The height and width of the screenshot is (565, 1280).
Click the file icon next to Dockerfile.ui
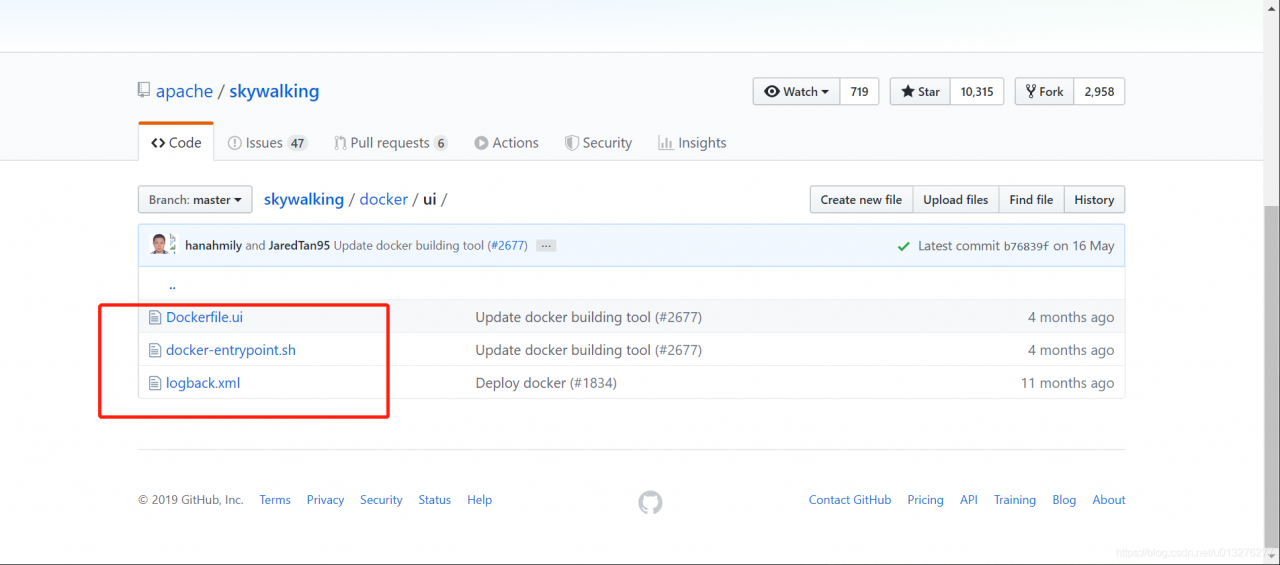(x=155, y=317)
